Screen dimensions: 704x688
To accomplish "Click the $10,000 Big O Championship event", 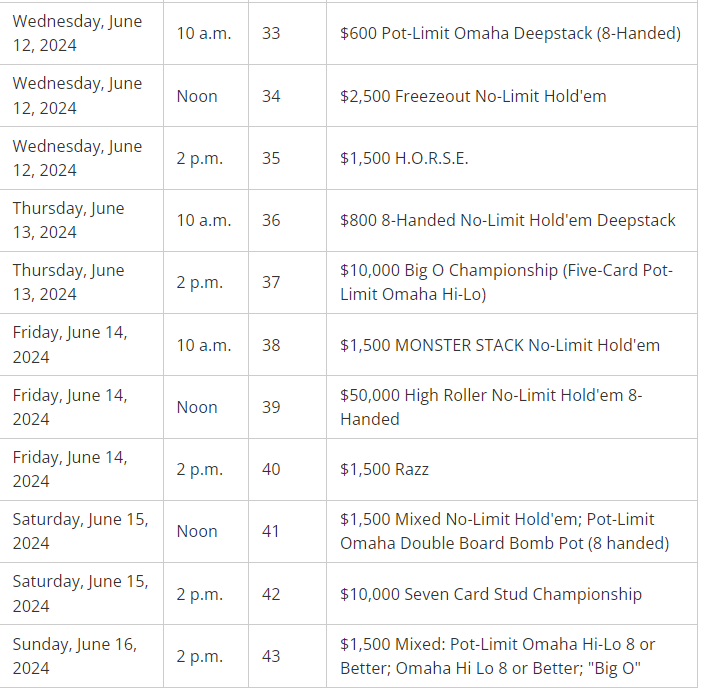I will click(506, 282).
